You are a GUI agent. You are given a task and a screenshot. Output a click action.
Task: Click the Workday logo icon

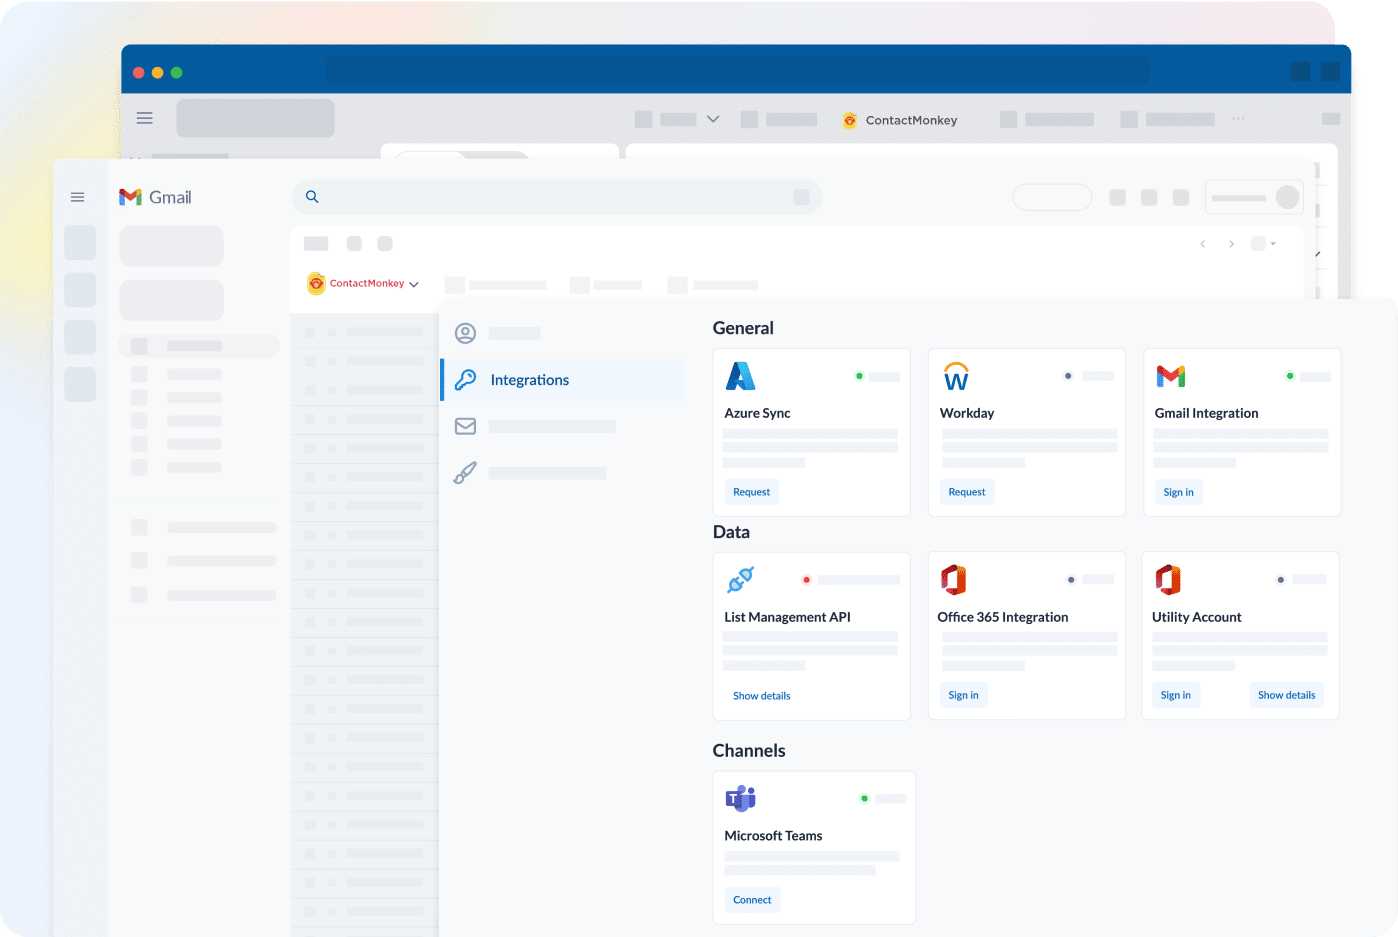956,376
